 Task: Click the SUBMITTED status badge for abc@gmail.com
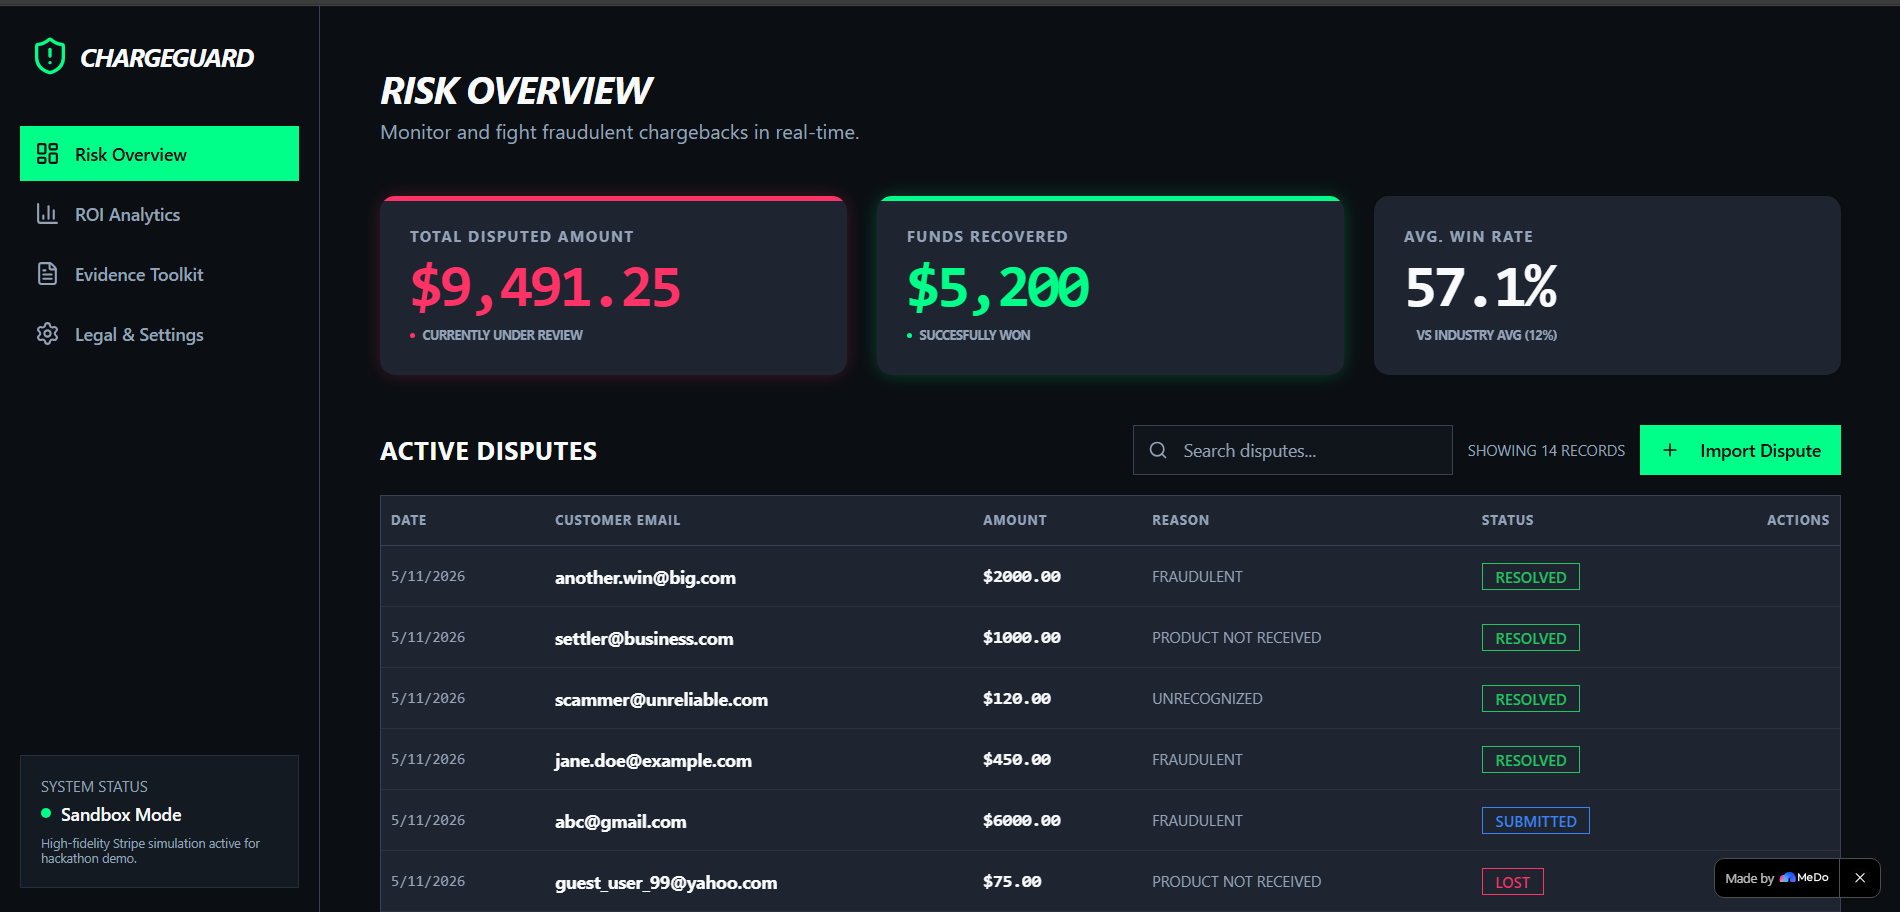pyautogui.click(x=1535, y=821)
